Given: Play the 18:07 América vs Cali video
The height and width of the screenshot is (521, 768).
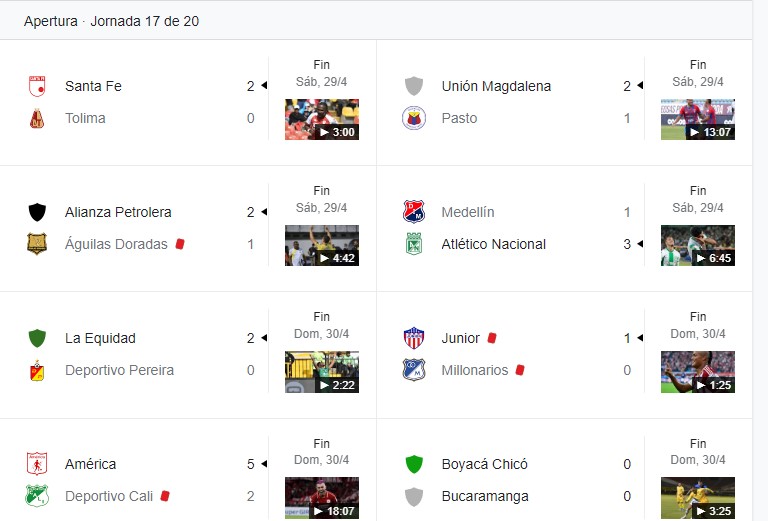Looking at the screenshot, I should (x=322, y=498).
